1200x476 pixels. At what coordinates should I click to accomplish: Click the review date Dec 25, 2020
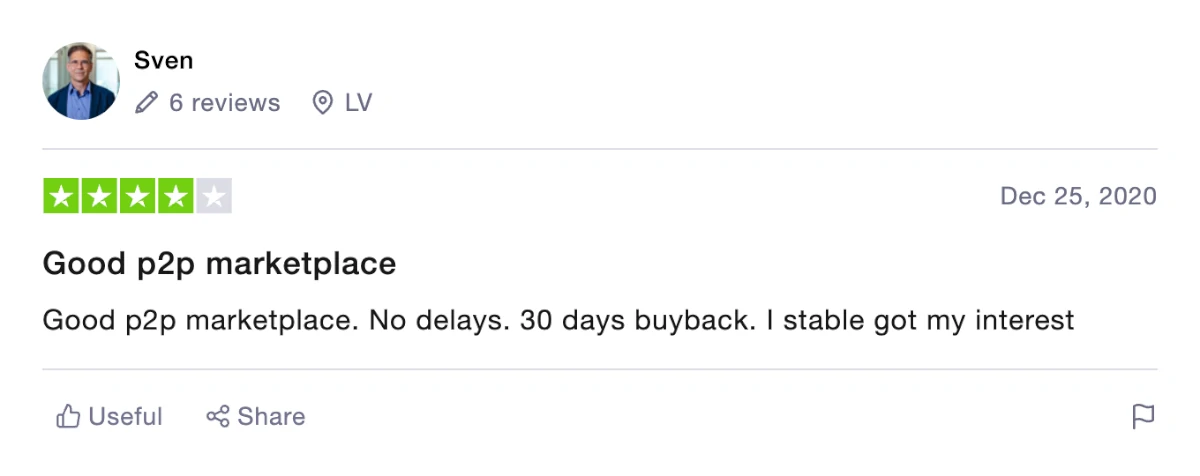(x=1078, y=196)
